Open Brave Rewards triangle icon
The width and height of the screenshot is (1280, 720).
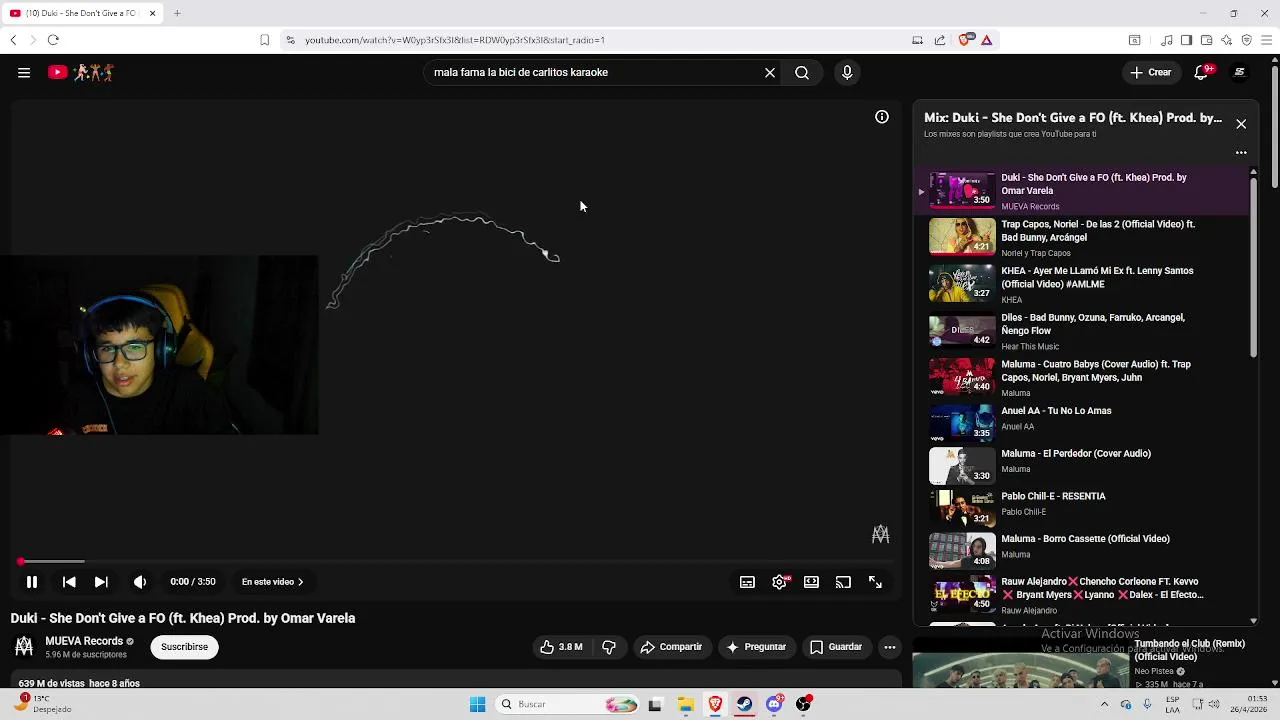pos(986,40)
